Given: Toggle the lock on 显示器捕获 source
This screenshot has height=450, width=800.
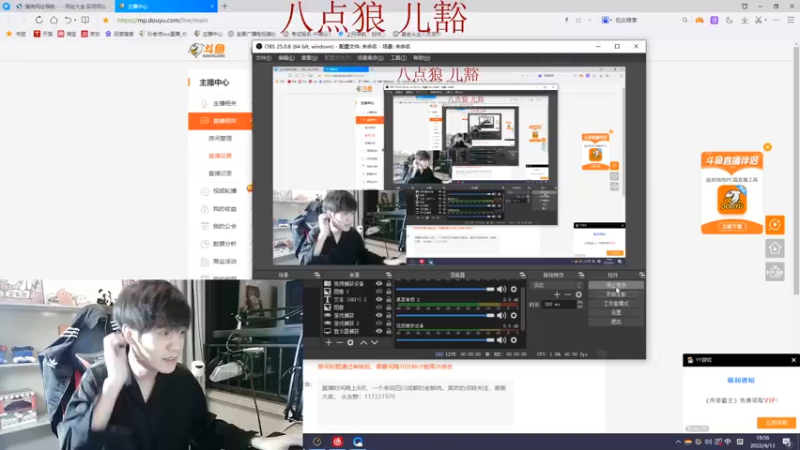Looking at the screenshot, I should click(x=389, y=331).
